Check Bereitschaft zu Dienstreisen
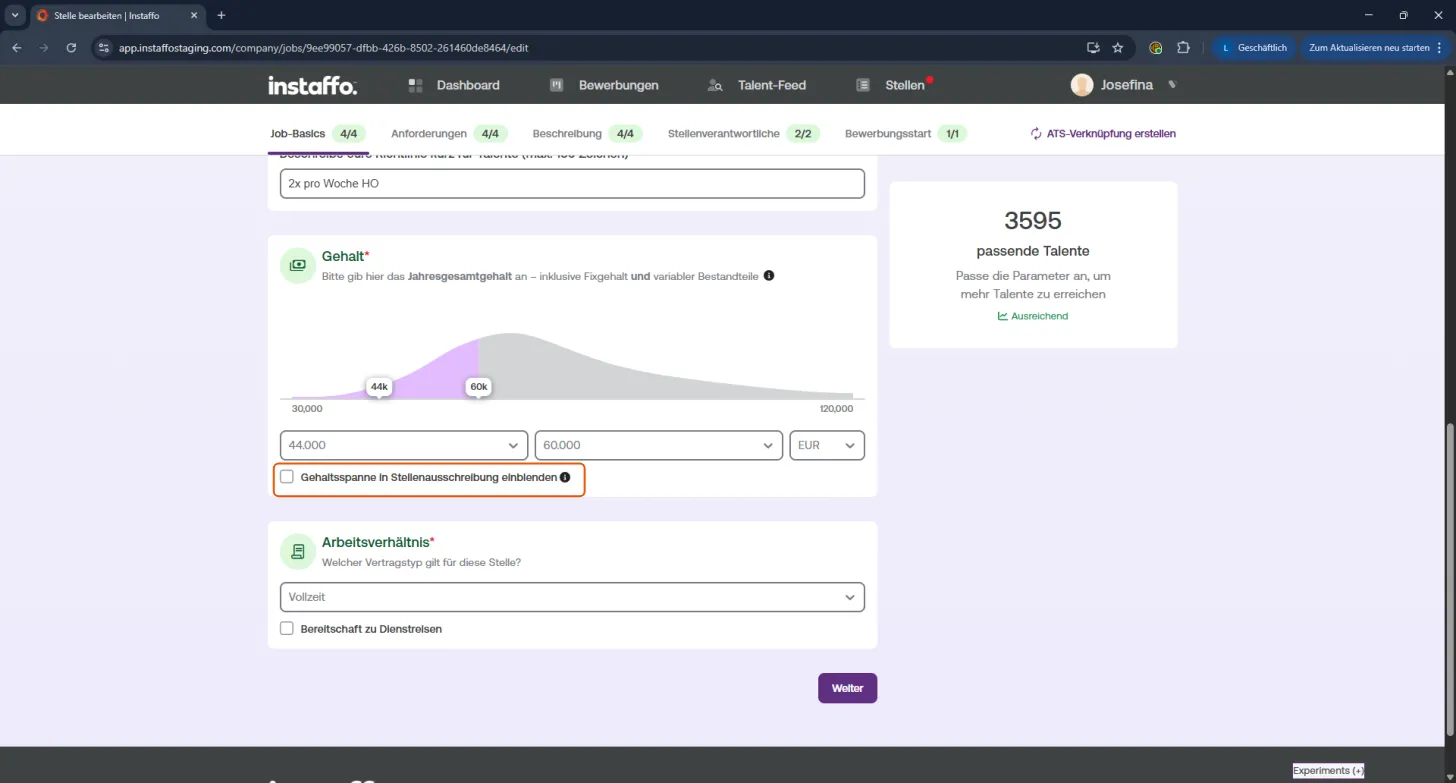 287,629
